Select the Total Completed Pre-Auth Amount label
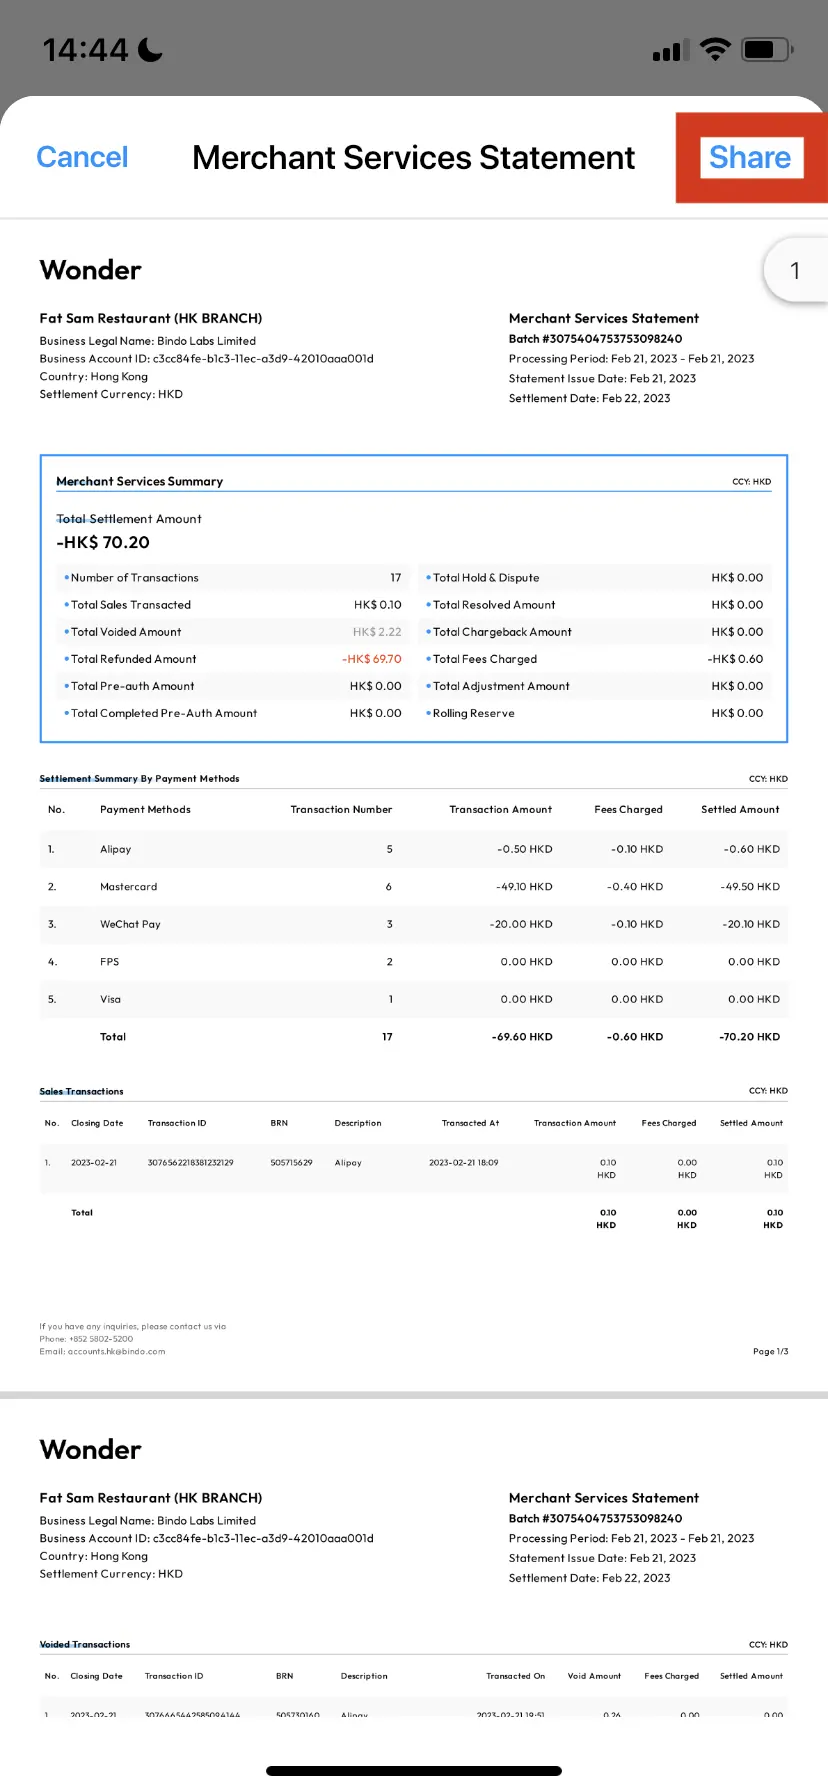Viewport: 828px width, 1792px height. pos(164,713)
